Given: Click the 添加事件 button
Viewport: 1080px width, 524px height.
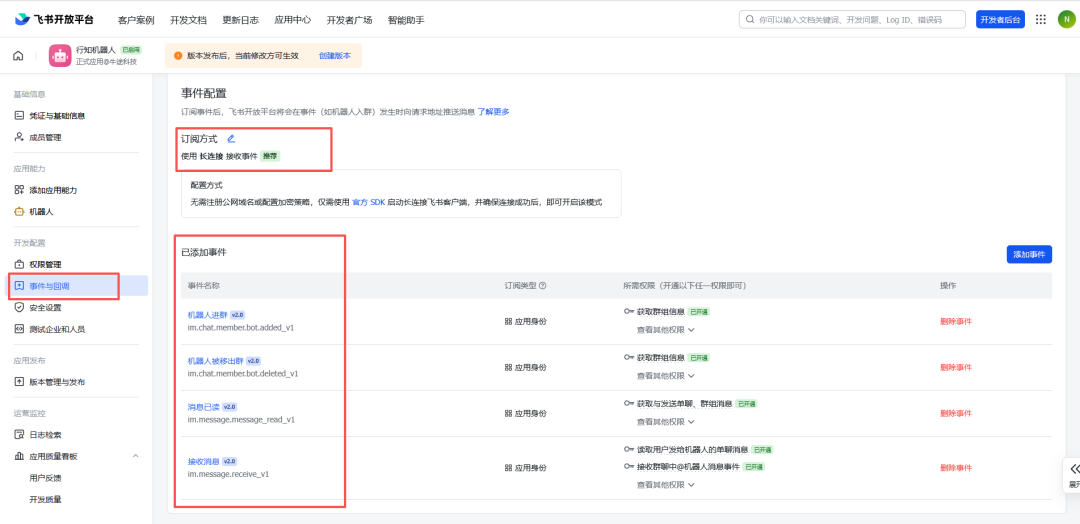Looking at the screenshot, I should pyautogui.click(x=1029, y=254).
